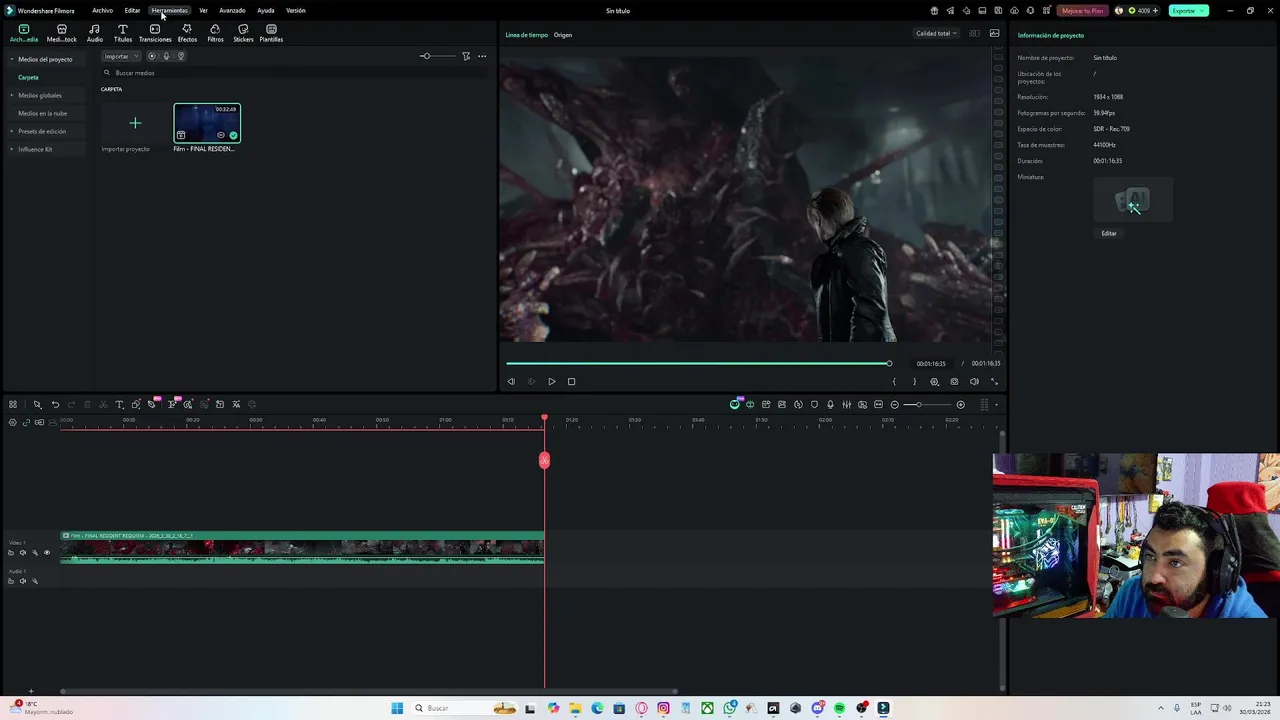Select the text tool in timeline toolbar

[x=119, y=404]
